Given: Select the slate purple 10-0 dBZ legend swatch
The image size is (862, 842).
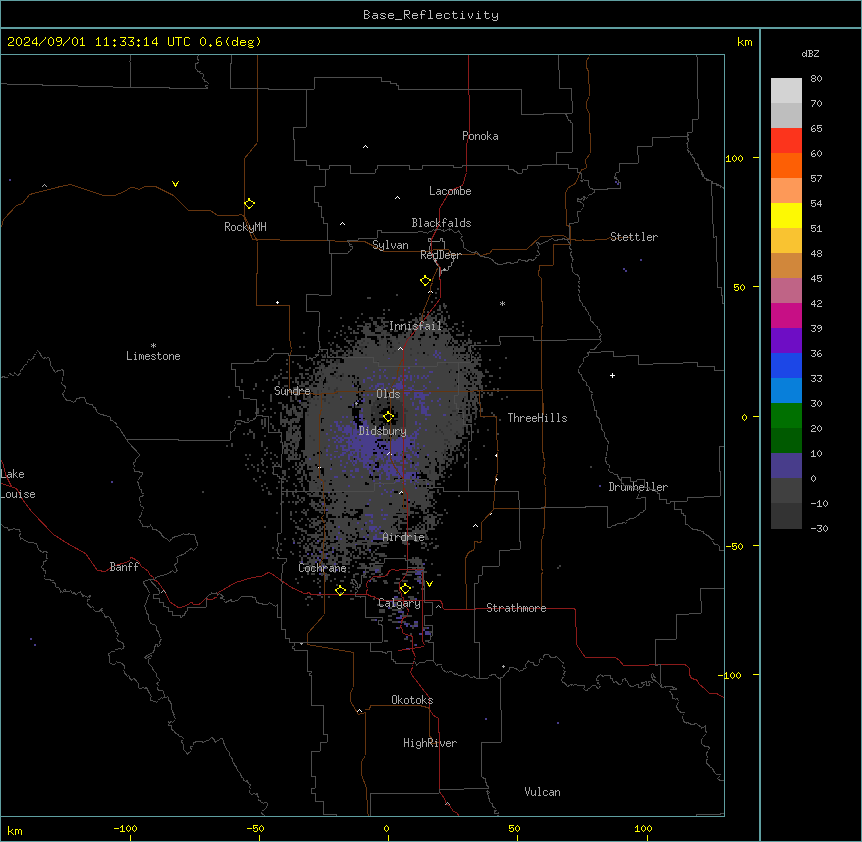Looking at the screenshot, I should point(786,466).
